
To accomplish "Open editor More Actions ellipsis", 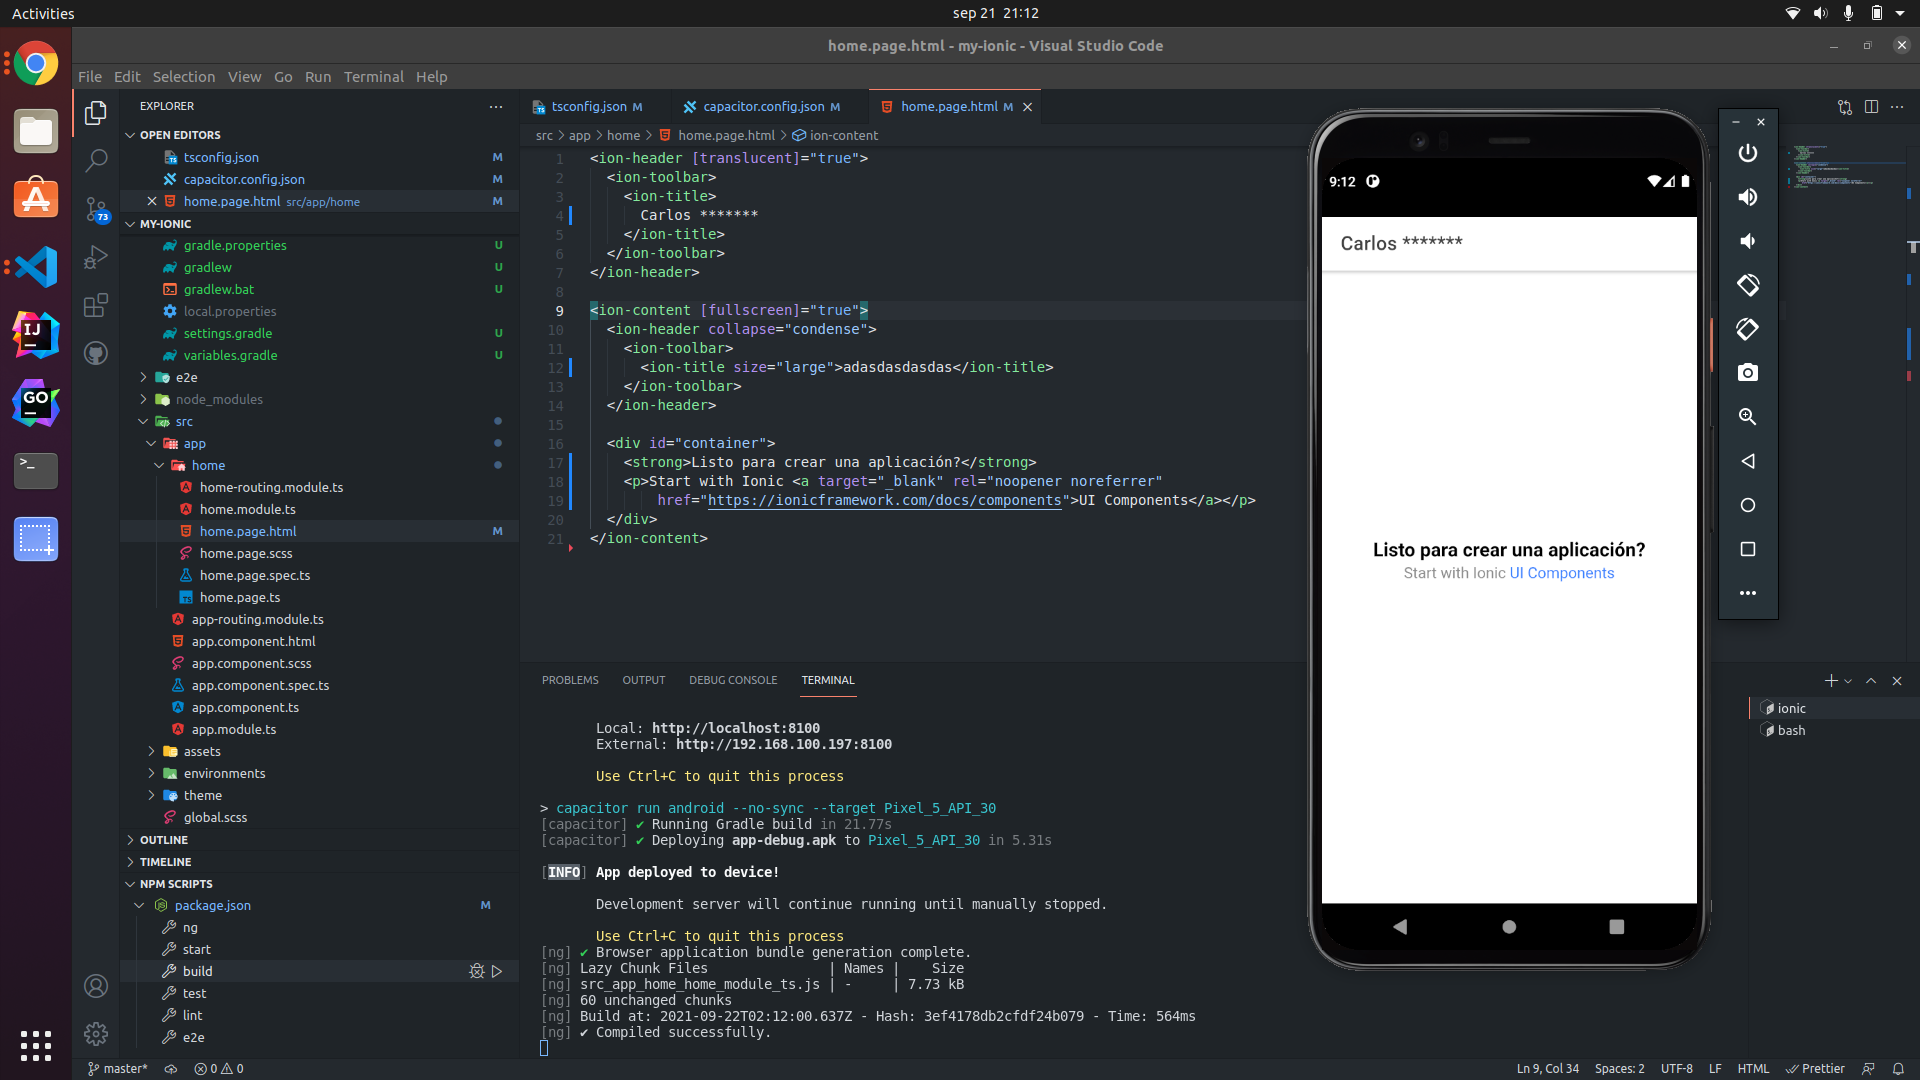I will coord(1897,106).
